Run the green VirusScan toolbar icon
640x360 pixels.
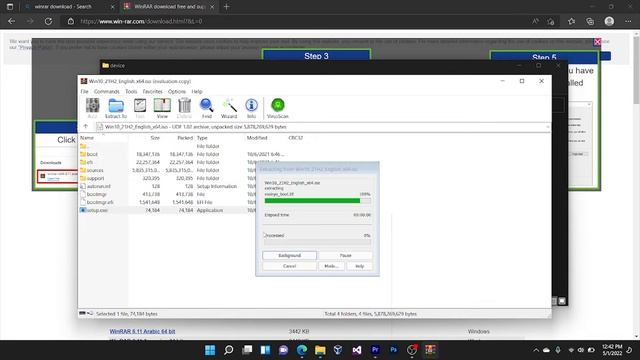(278, 108)
